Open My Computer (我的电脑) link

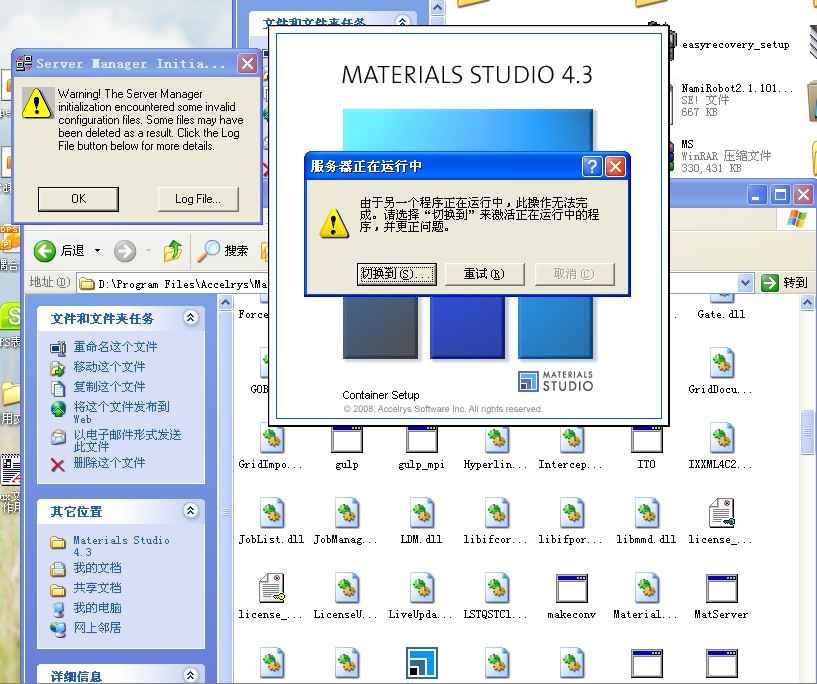pos(97,608)
